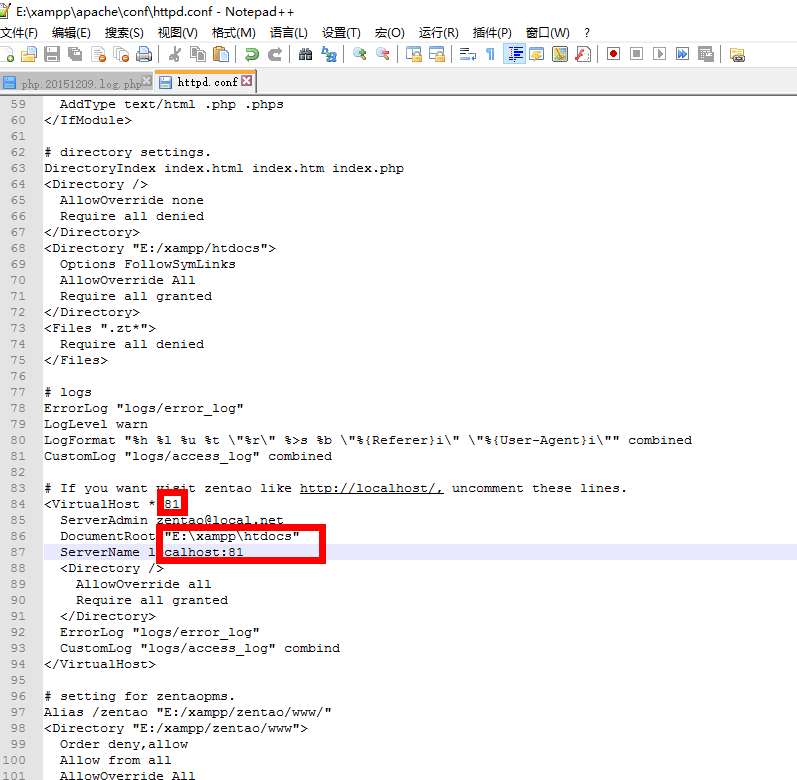
Task: Open the Replace dialog icon
Action: pos(329,54)
